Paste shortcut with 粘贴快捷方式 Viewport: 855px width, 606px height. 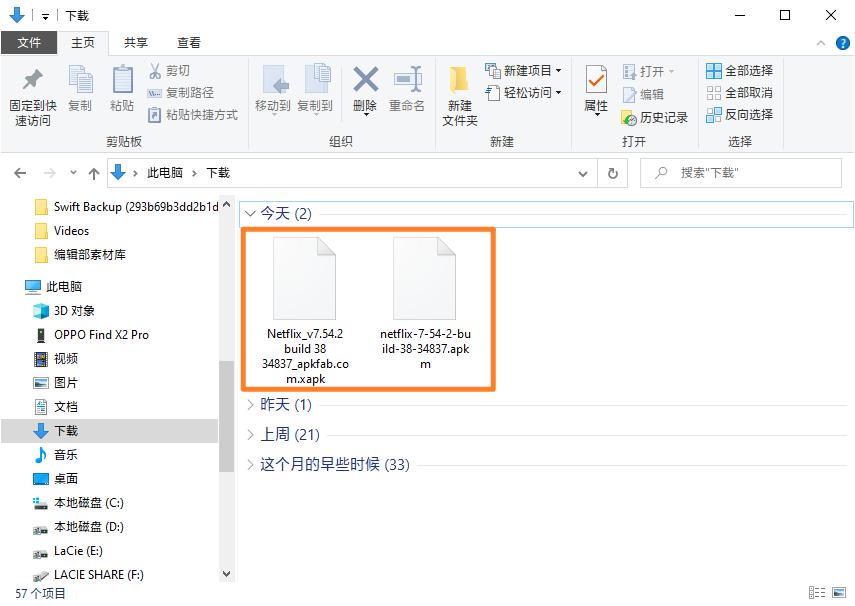pyautogui.click(x=193, y=115)
